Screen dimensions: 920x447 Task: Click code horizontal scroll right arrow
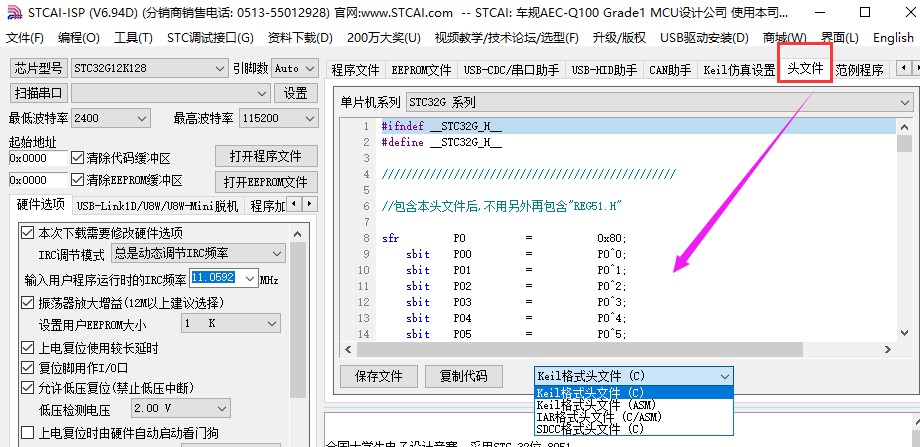click(x=888, y=349)
